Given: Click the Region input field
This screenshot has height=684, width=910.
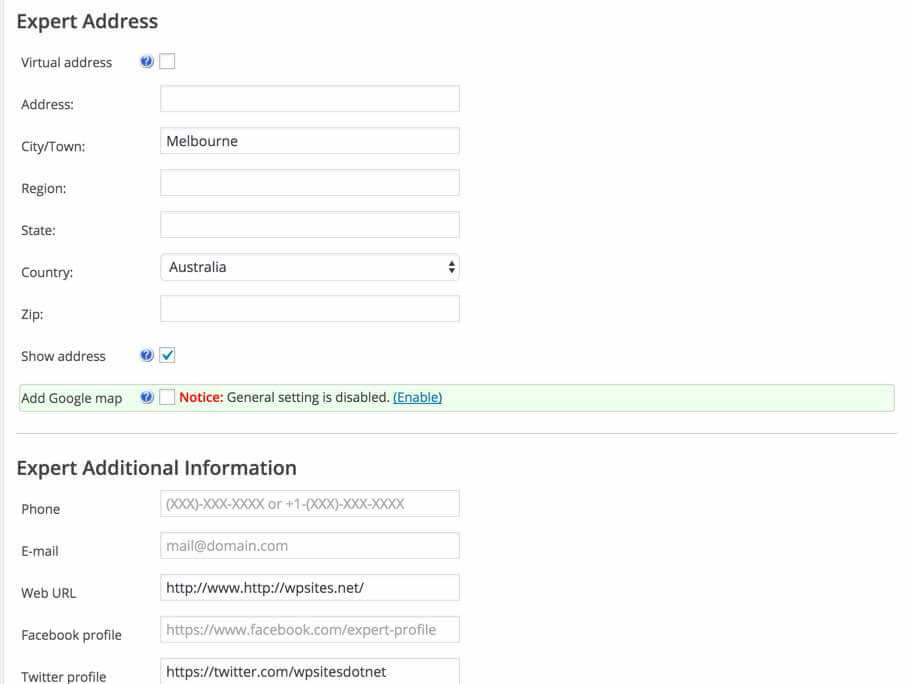Looking at the screenshot, I should click(x=309, y=183).
